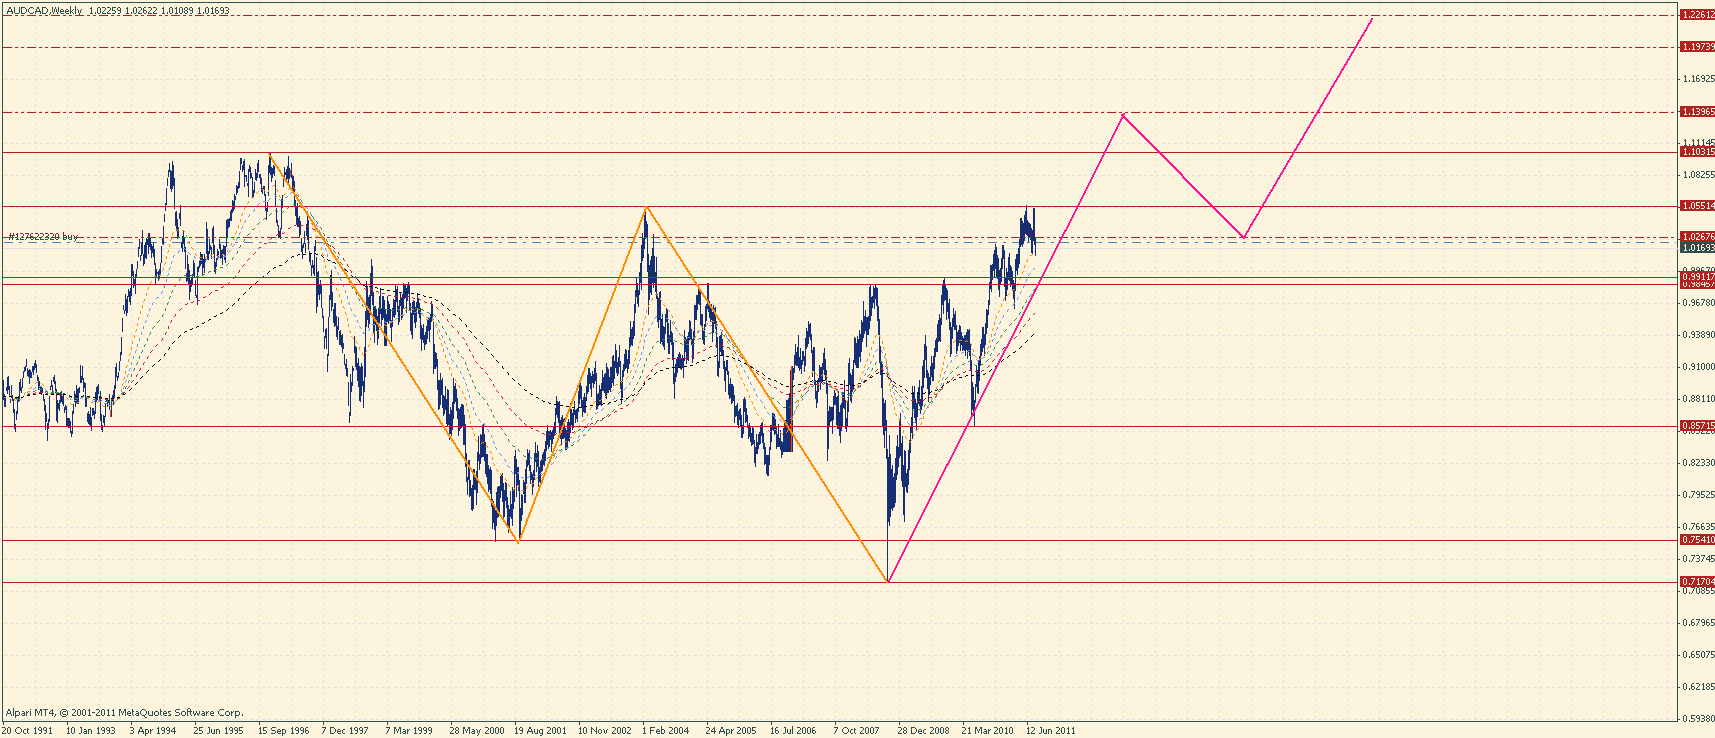Screen dimensions: 1715x738
Task: Click the Alpari MT4 copyright text
Action: tap(124, 713)
